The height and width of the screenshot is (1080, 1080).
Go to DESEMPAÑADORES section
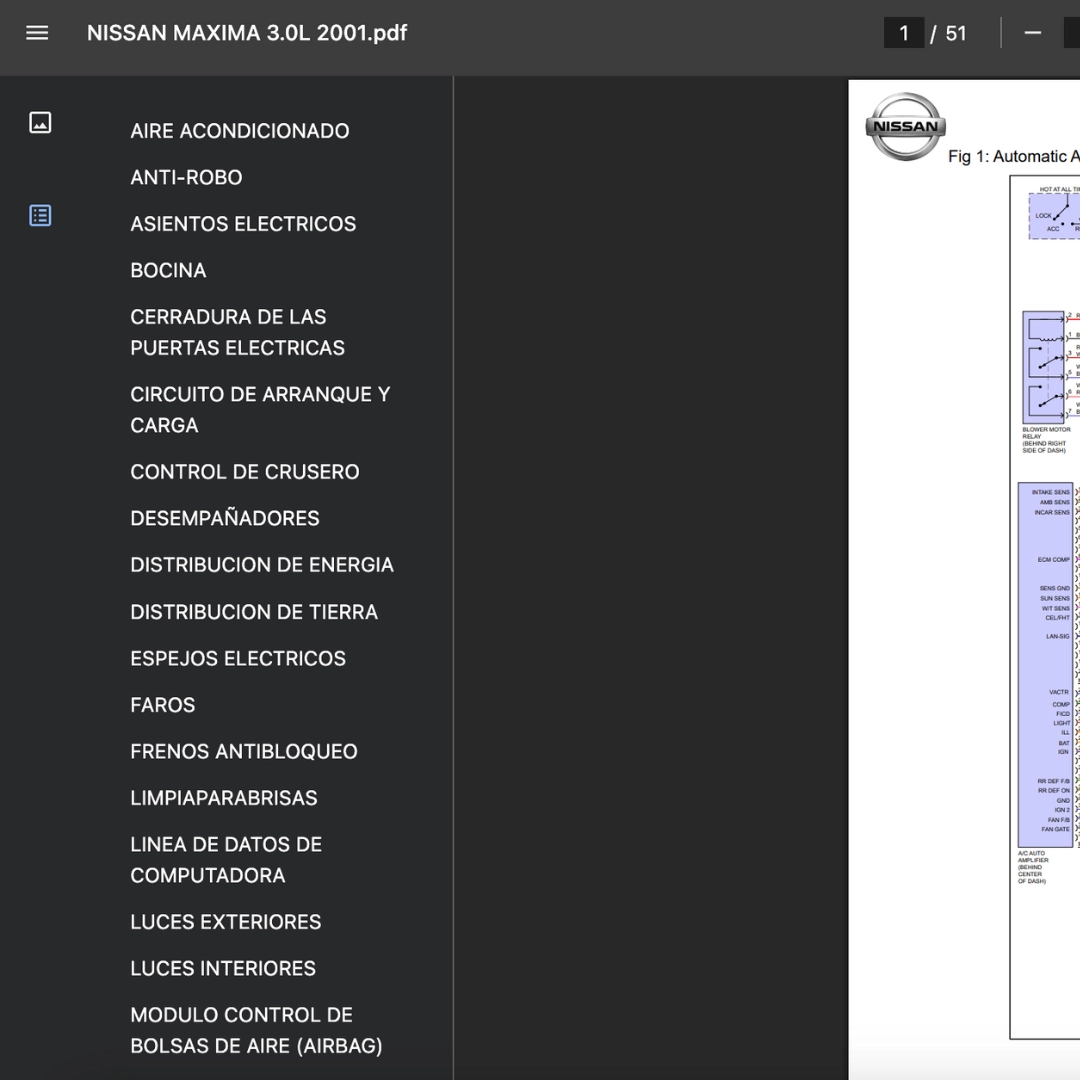(225, 519)
